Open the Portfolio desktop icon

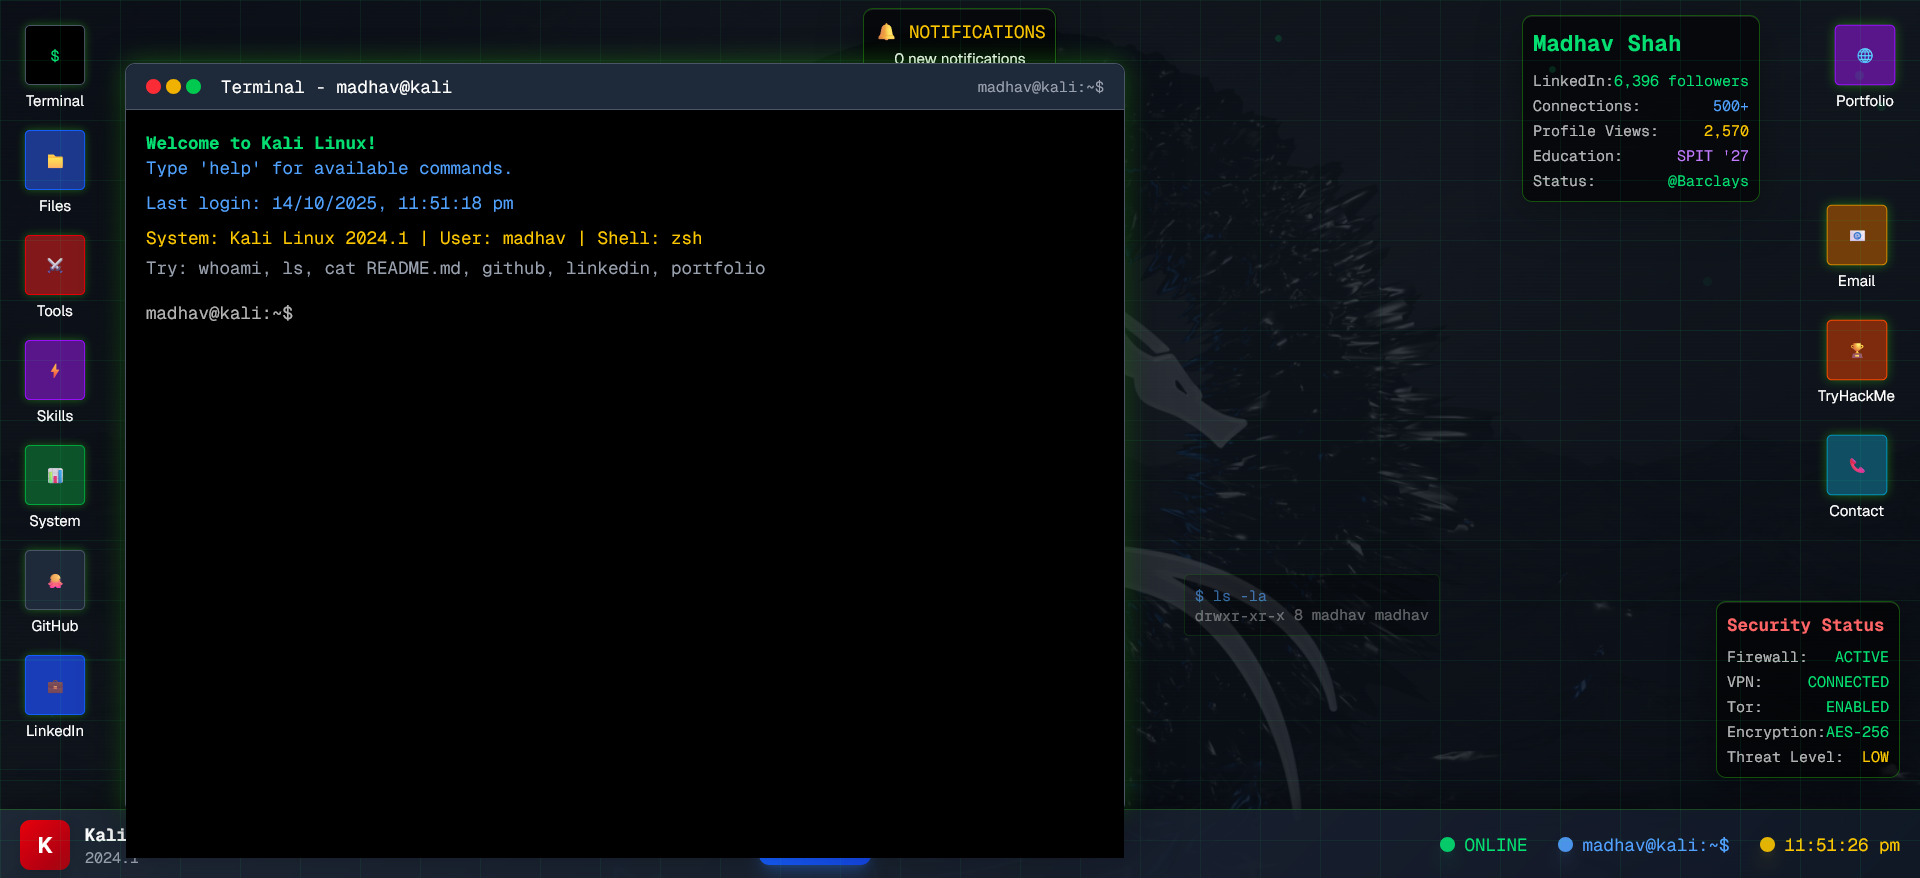coord(1864,66)
